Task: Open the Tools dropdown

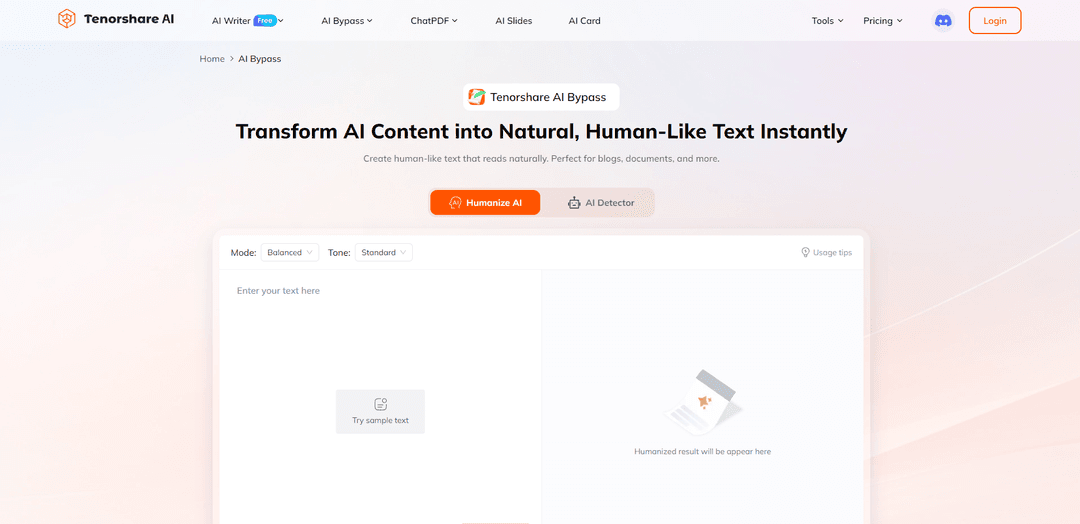Action: [x=827, y=21]
